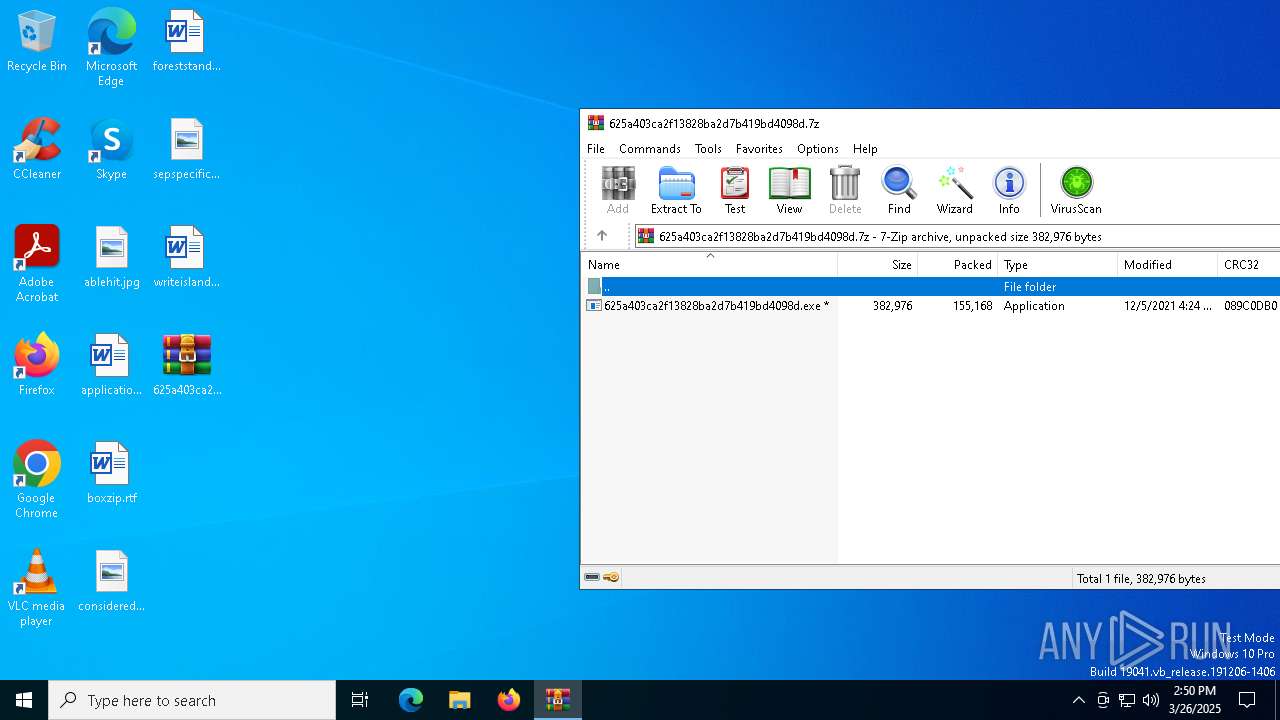Launch the Wizard tool
The height and width of the screenshot is (720, 1280).
coord(954,190)
